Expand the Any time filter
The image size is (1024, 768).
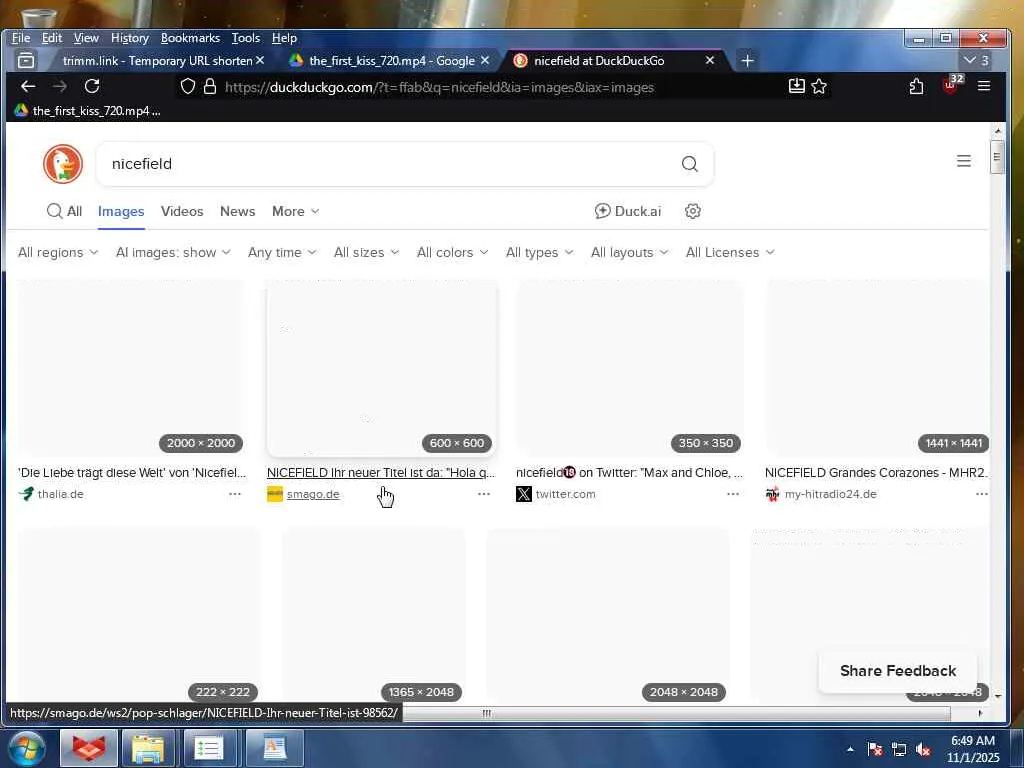click(282, 252)
